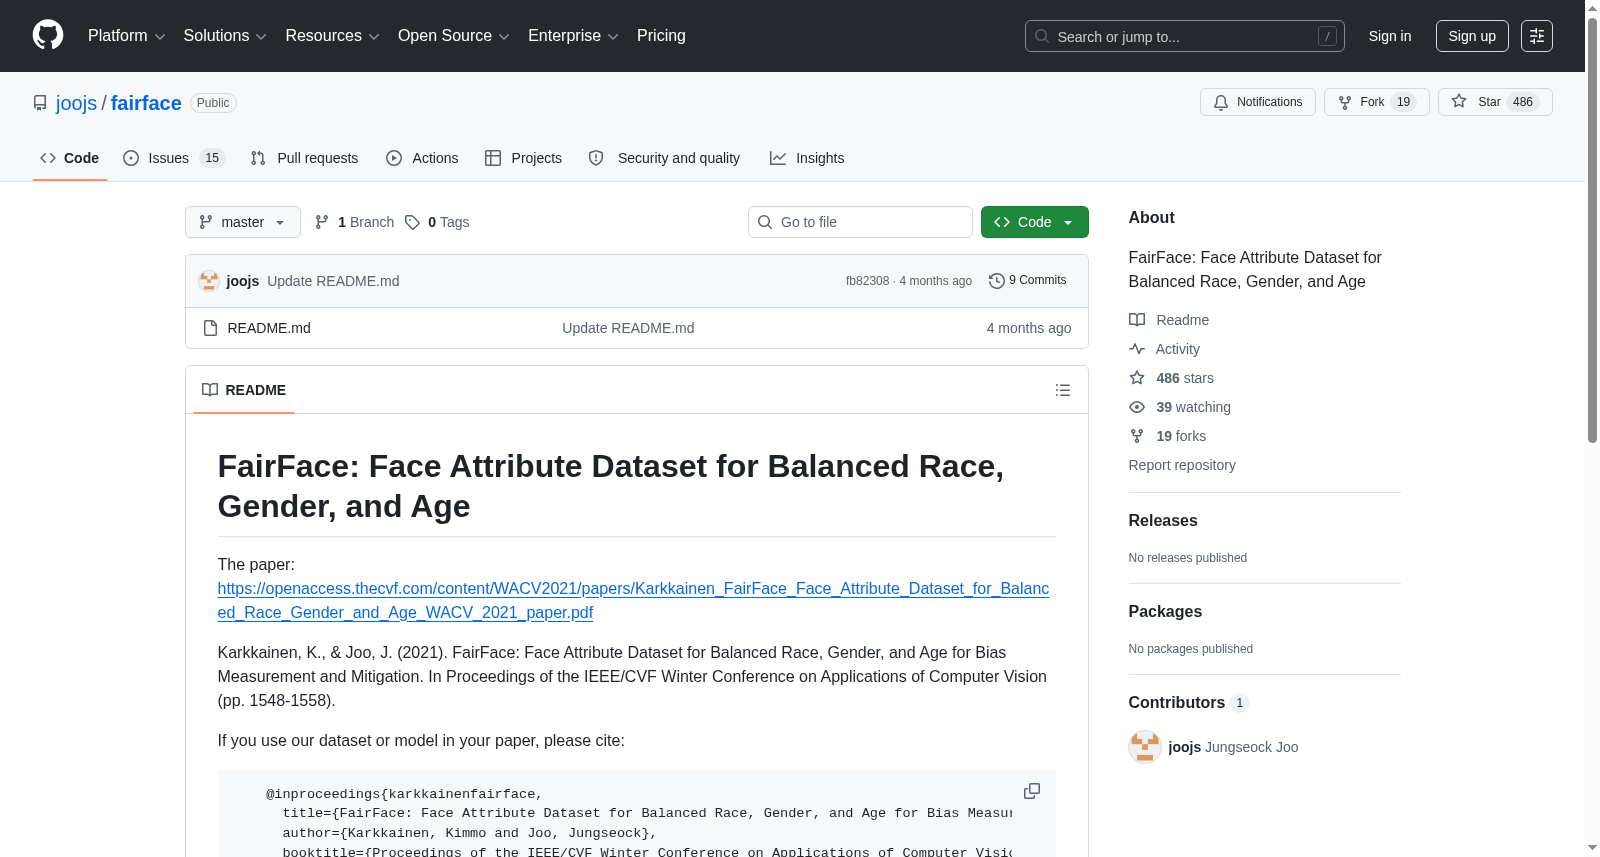Expand the Enterprise menu
Image resolution: width=1600 pixels, height=857 pixels.
pyautogui.click(x=573, y=36)
